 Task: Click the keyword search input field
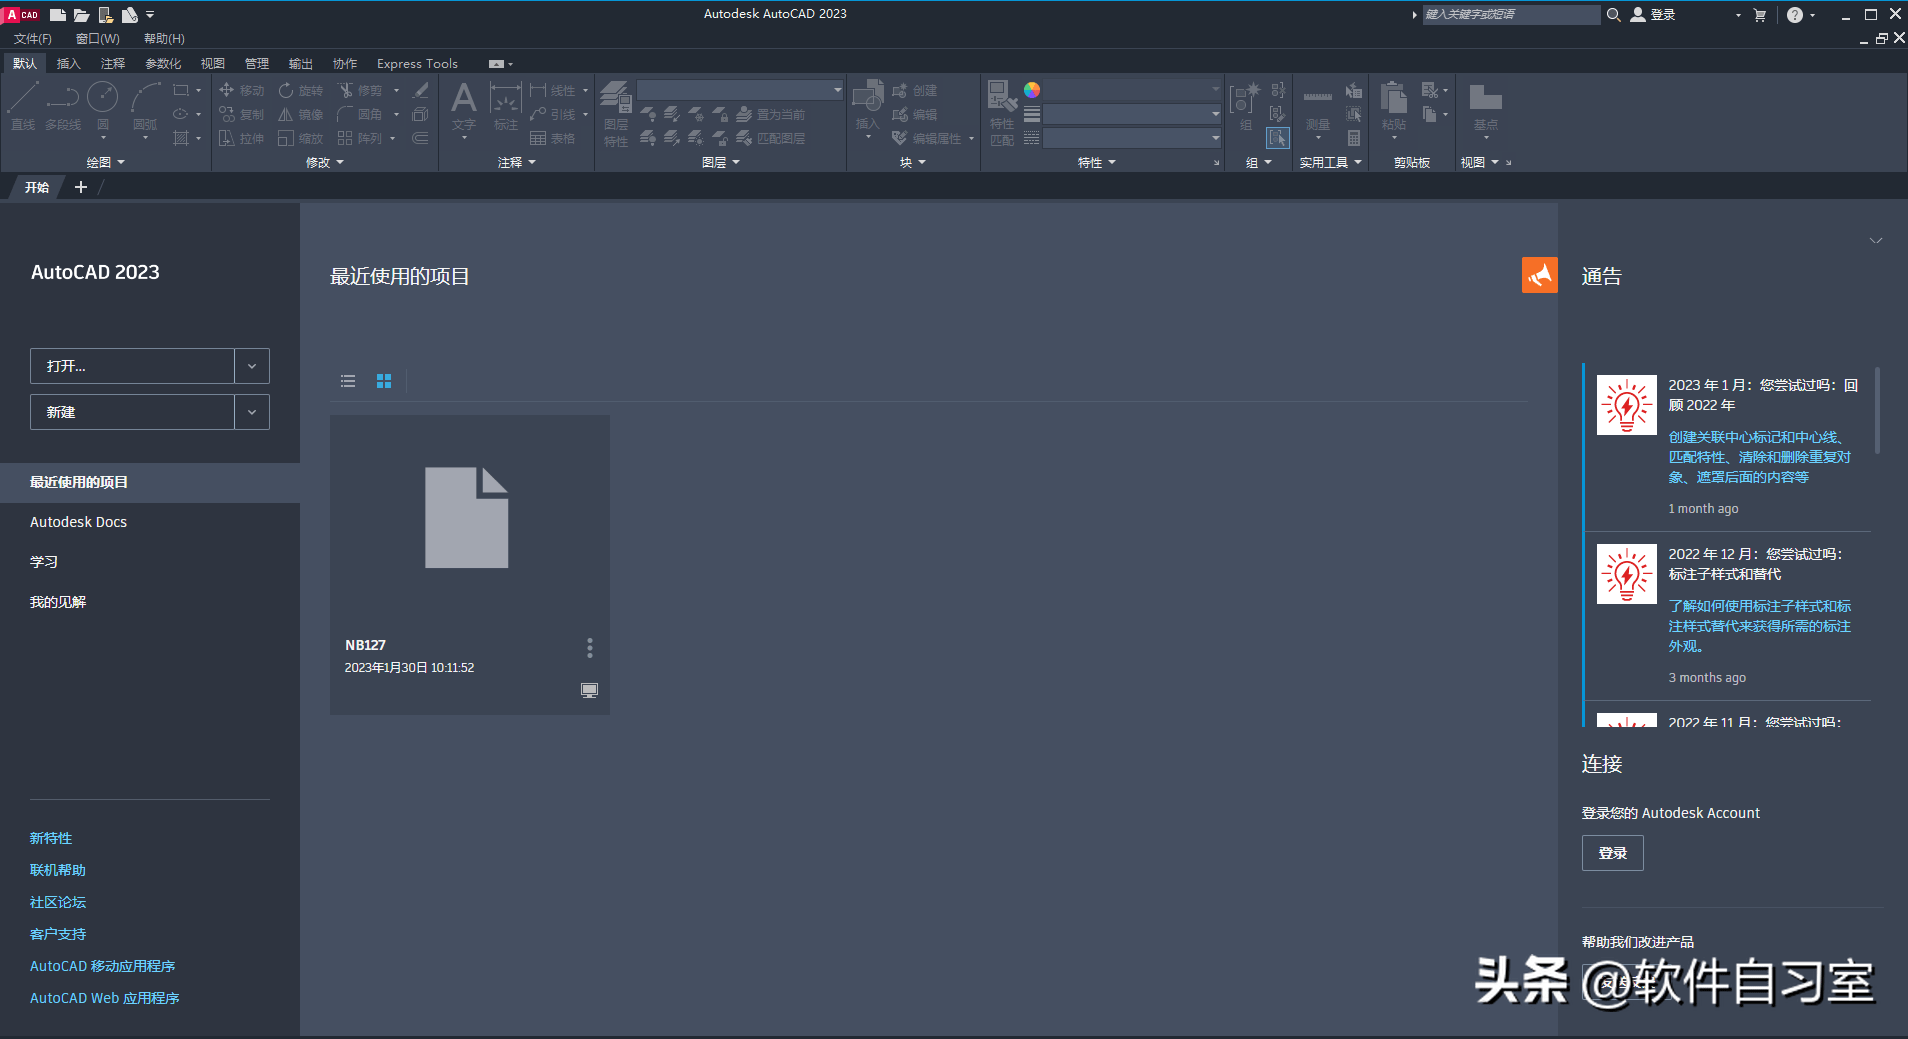[1511, 15]
